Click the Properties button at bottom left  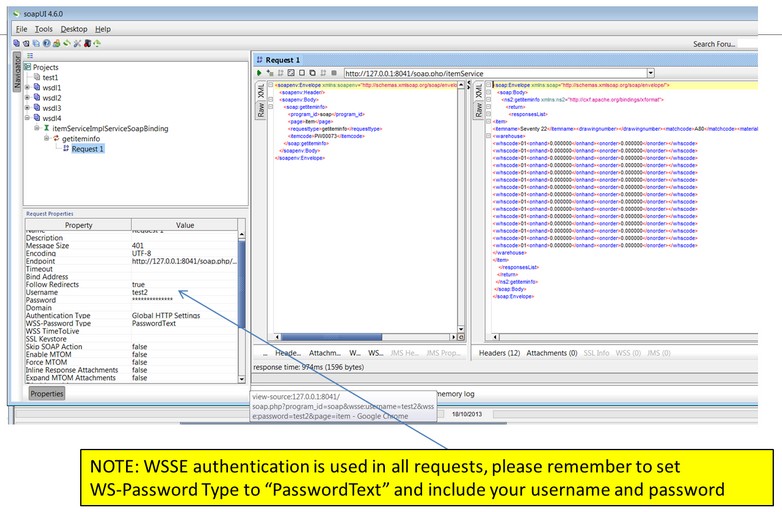(x=46, y=394)
